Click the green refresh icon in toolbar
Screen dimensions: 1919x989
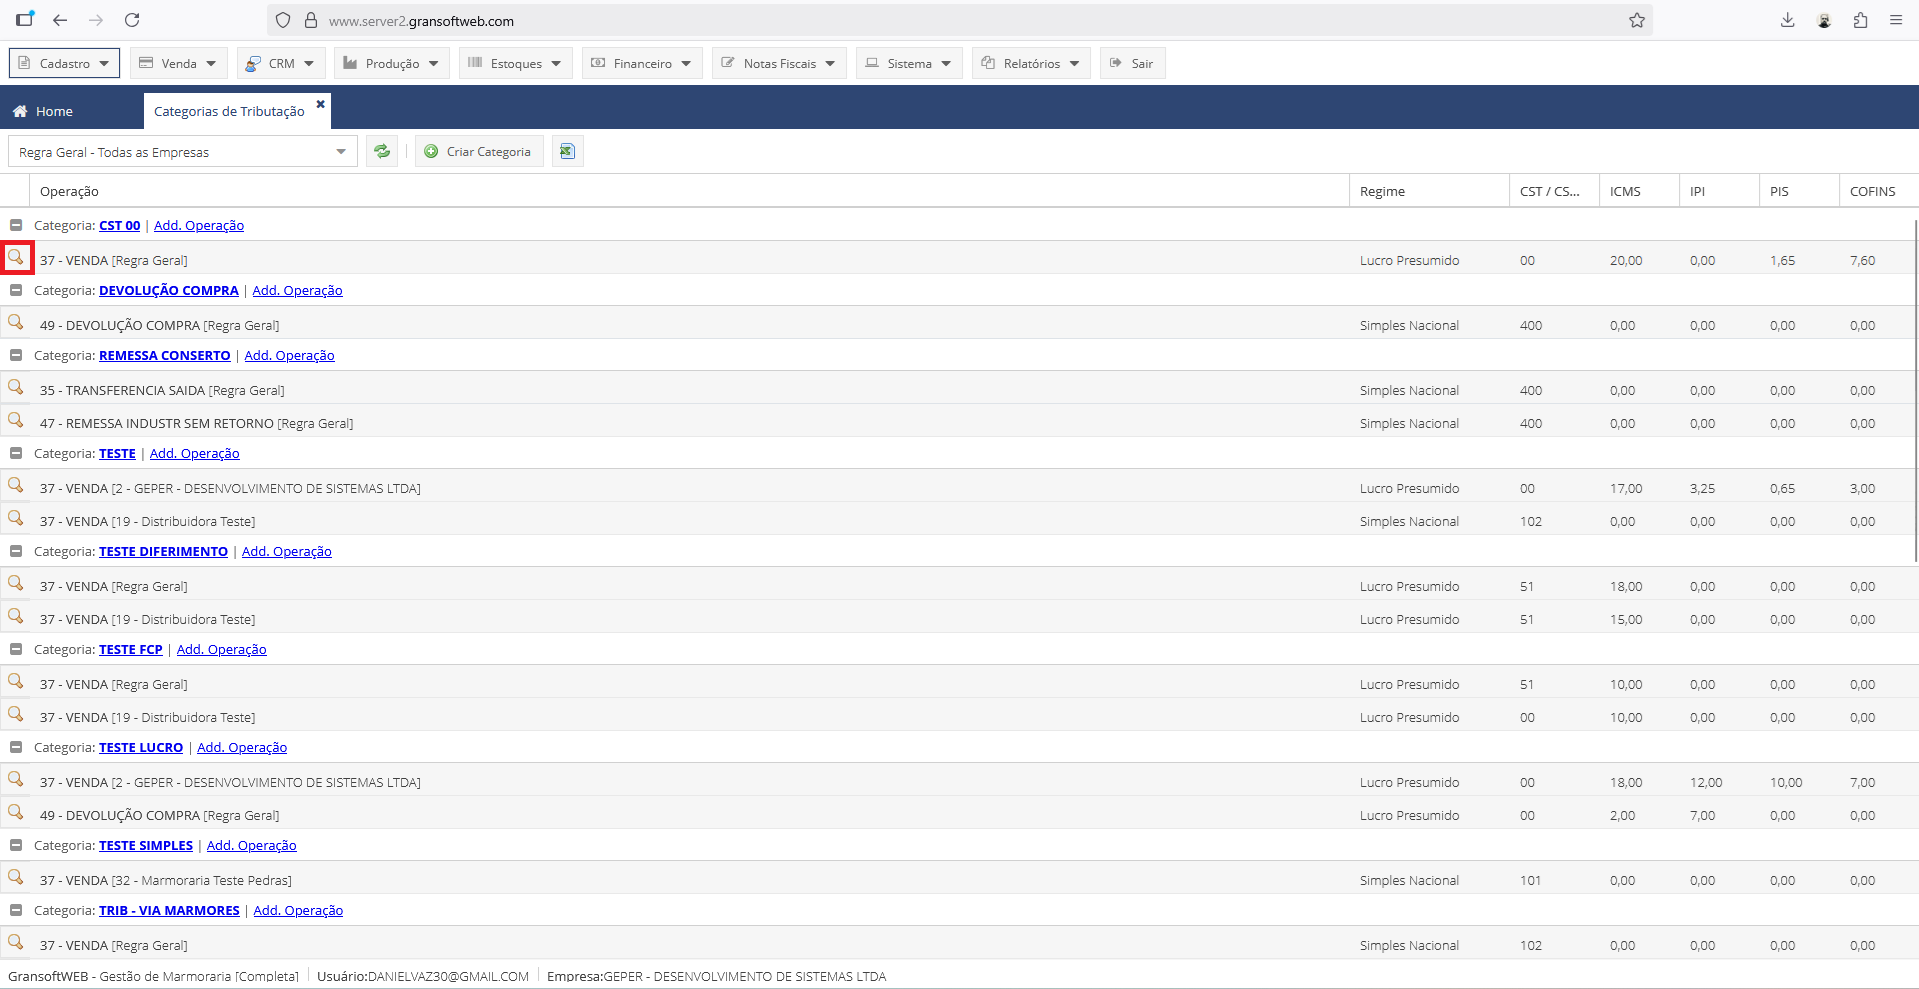click(x=381, y=152)
